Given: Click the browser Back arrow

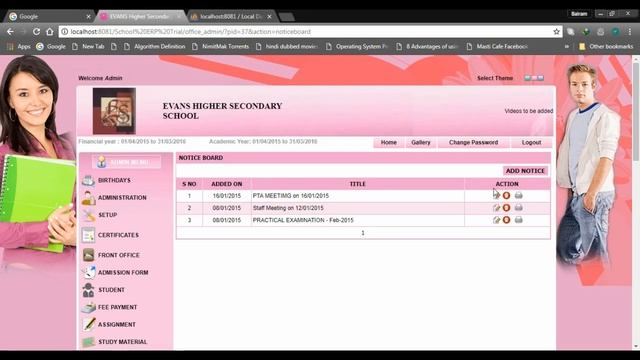Looking at the screenshot, I should (10, 31).
